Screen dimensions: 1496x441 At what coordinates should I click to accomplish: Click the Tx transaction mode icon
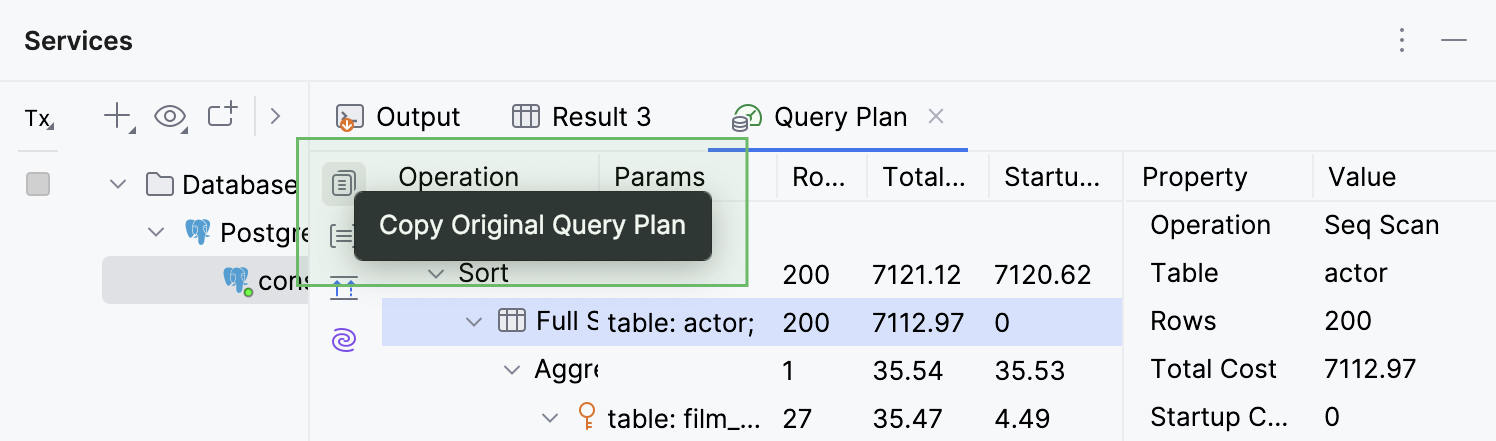39,119
